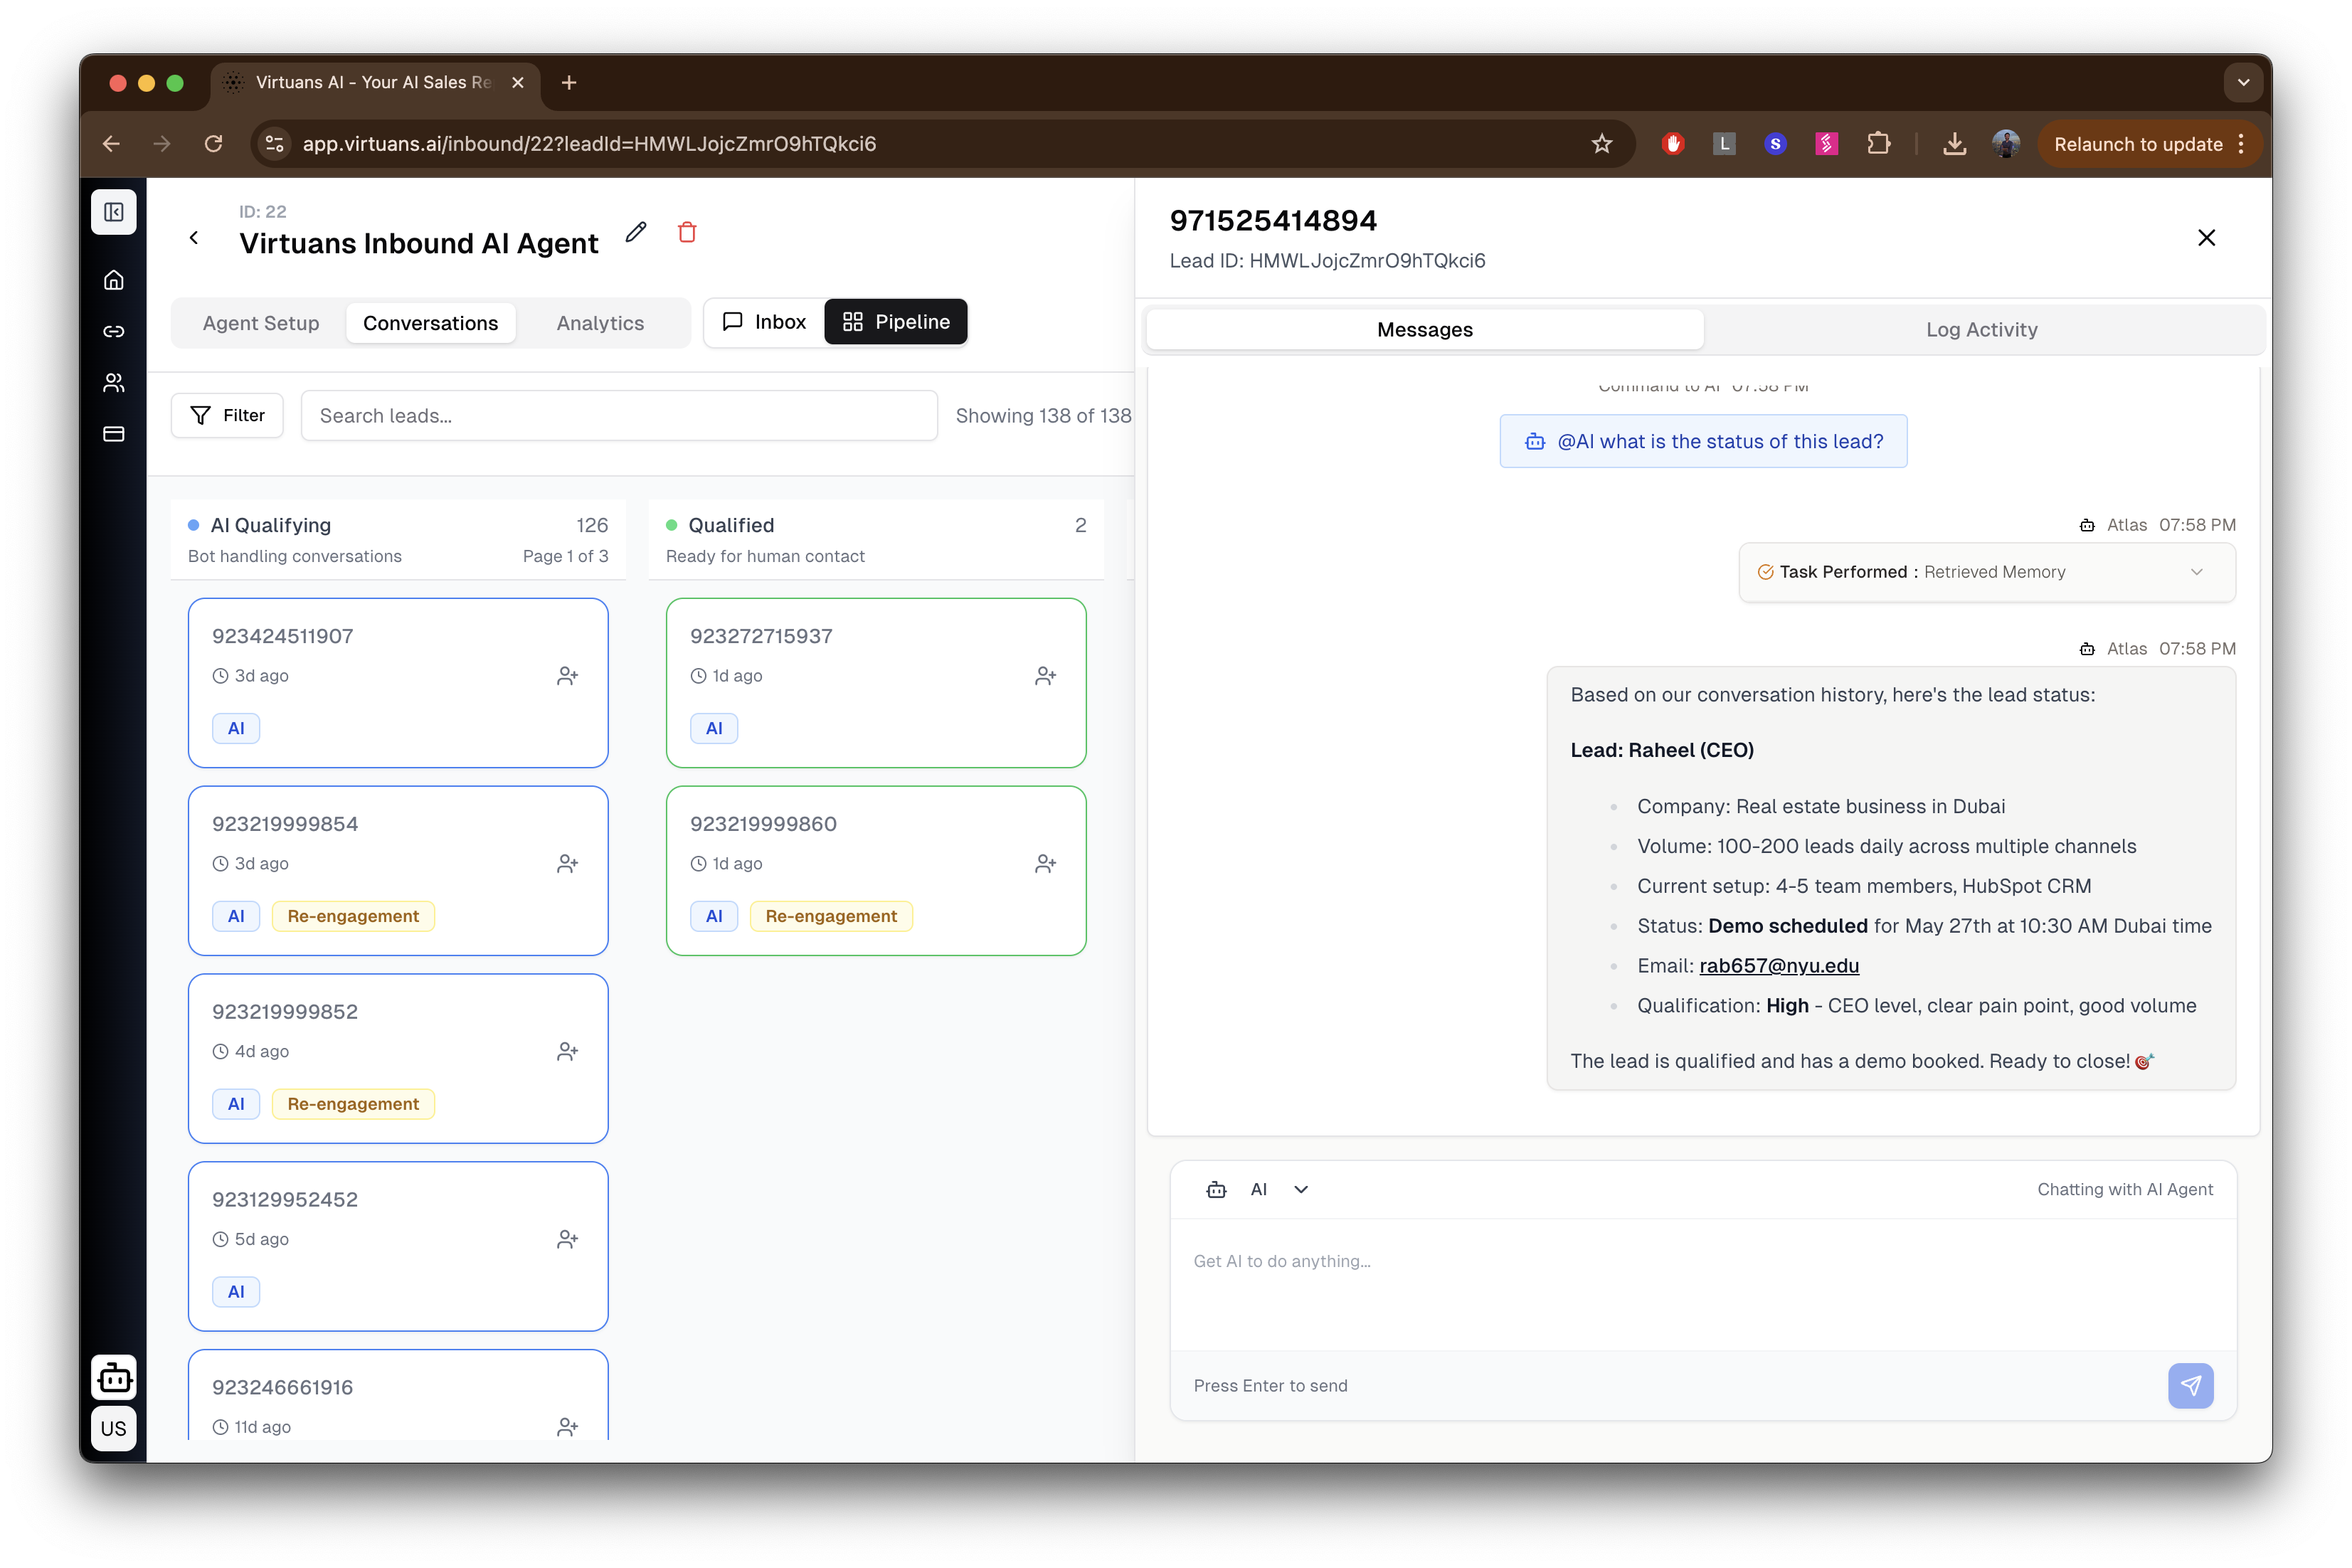This screenshot has height=1568, width=2352.
Task: Reload the browser page
Action: pyautogui.click(x=213, y=144)
